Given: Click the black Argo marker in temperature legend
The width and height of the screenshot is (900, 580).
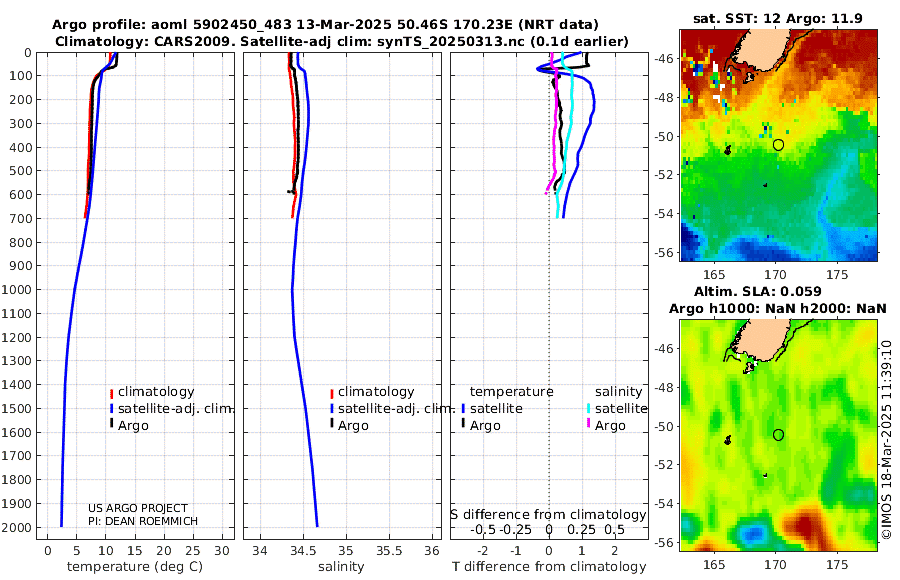Looking at the screenshot, I should tap(111, 423).
